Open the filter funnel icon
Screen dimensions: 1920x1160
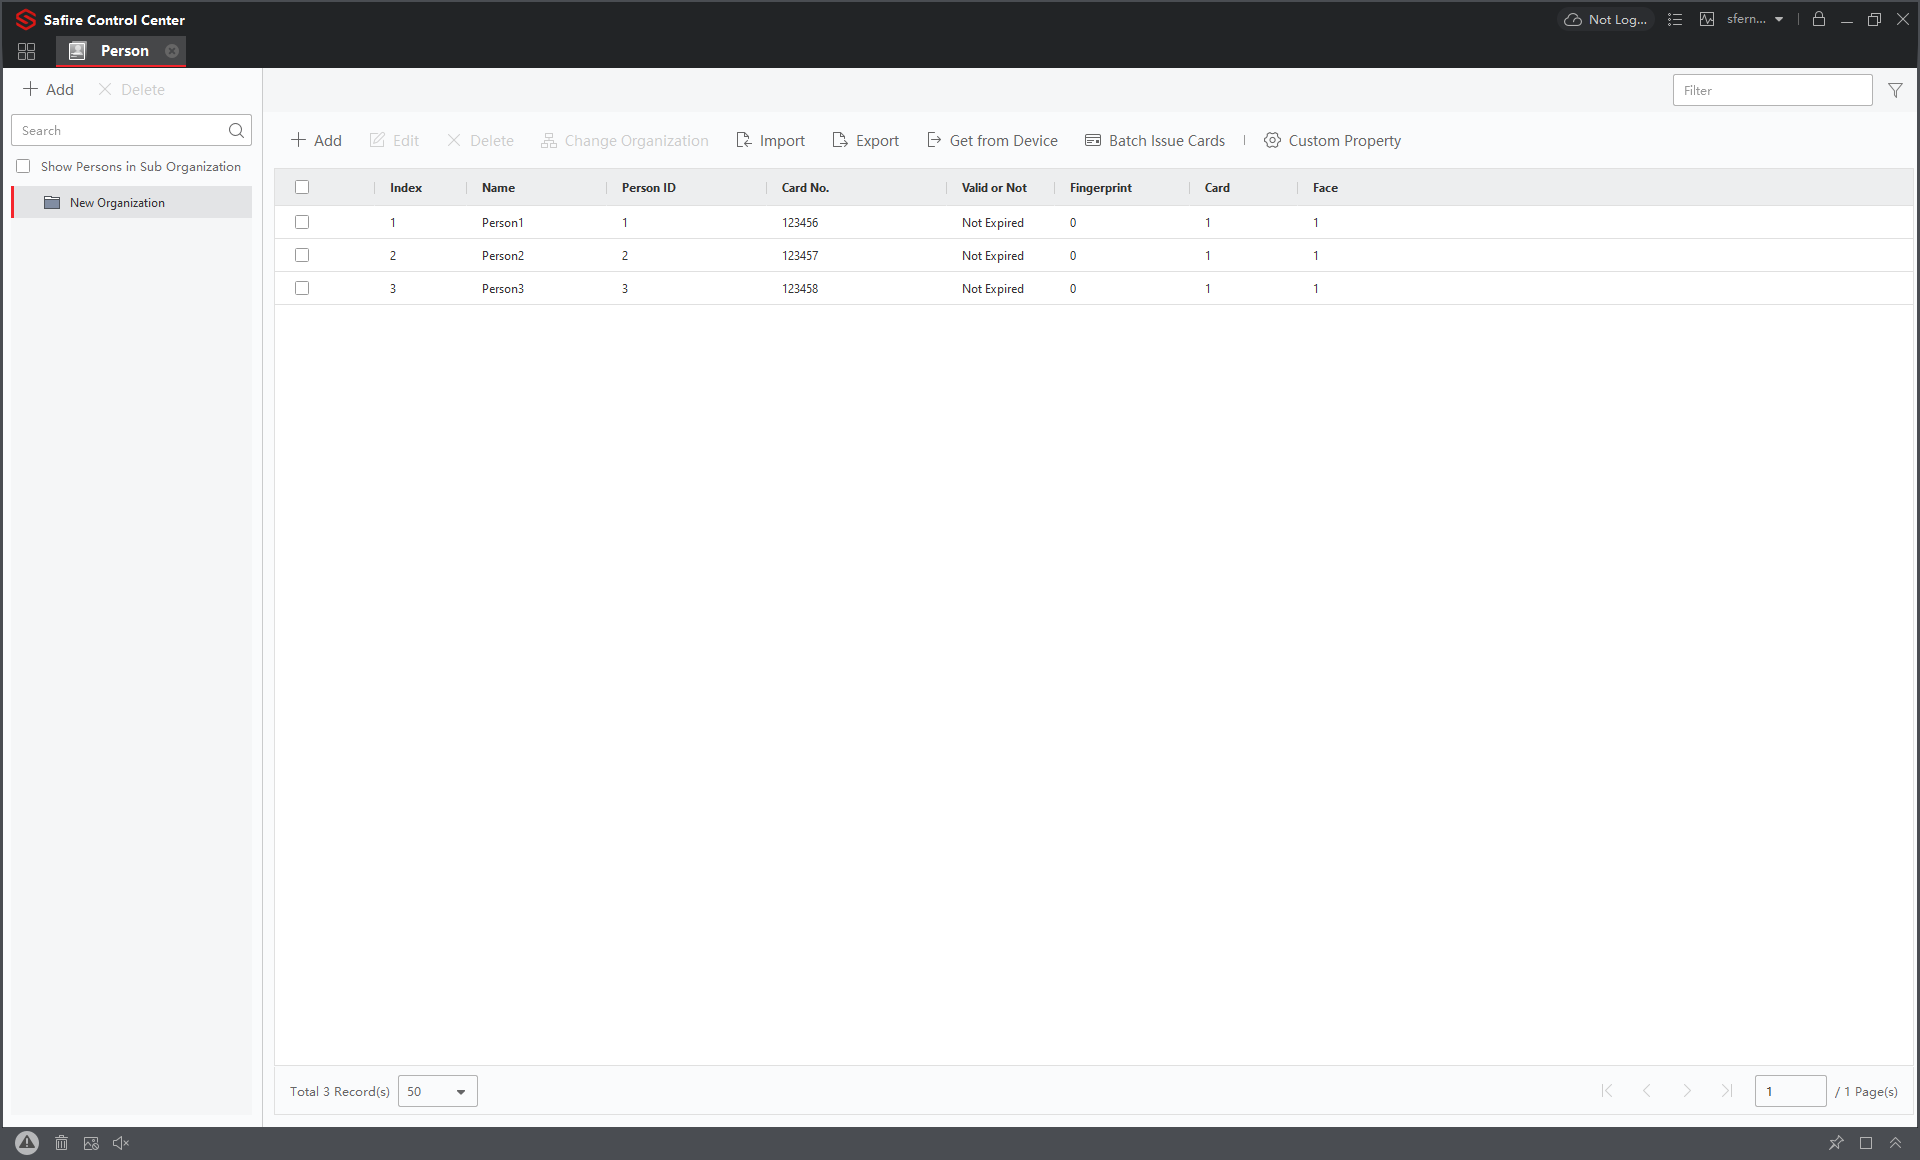coord(1895,90)
